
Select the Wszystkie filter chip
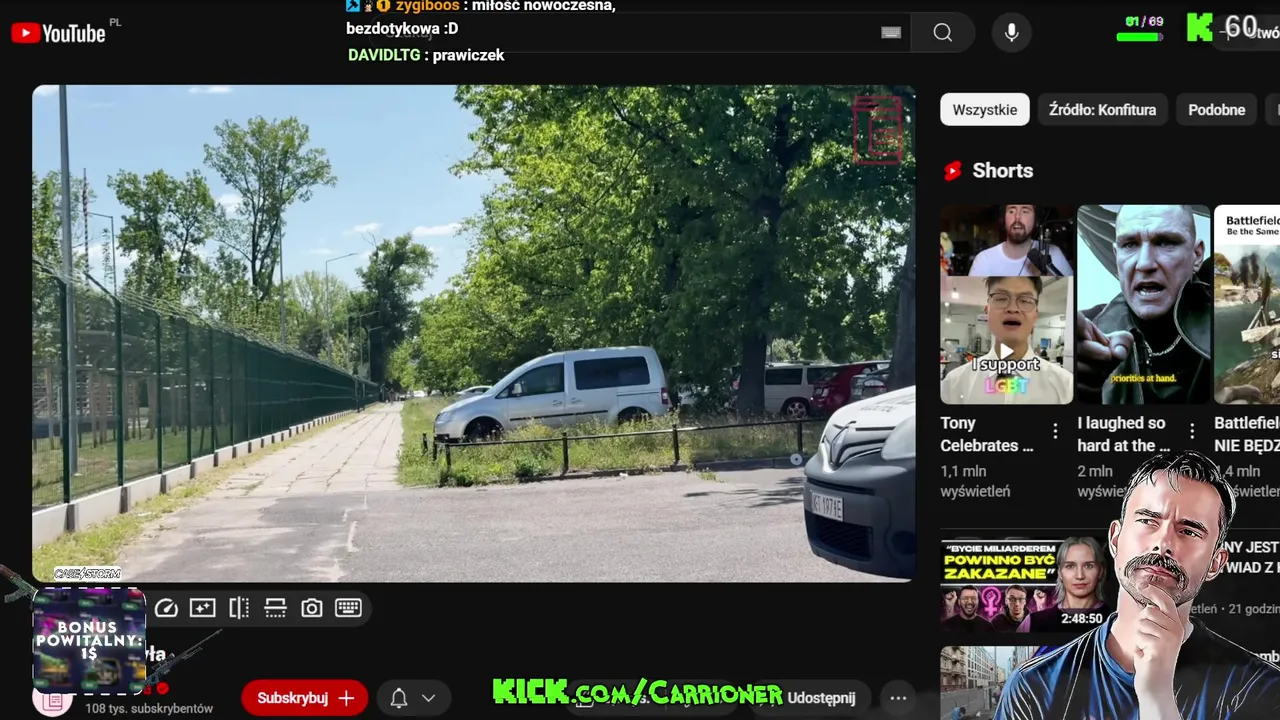tap(985, 110)
